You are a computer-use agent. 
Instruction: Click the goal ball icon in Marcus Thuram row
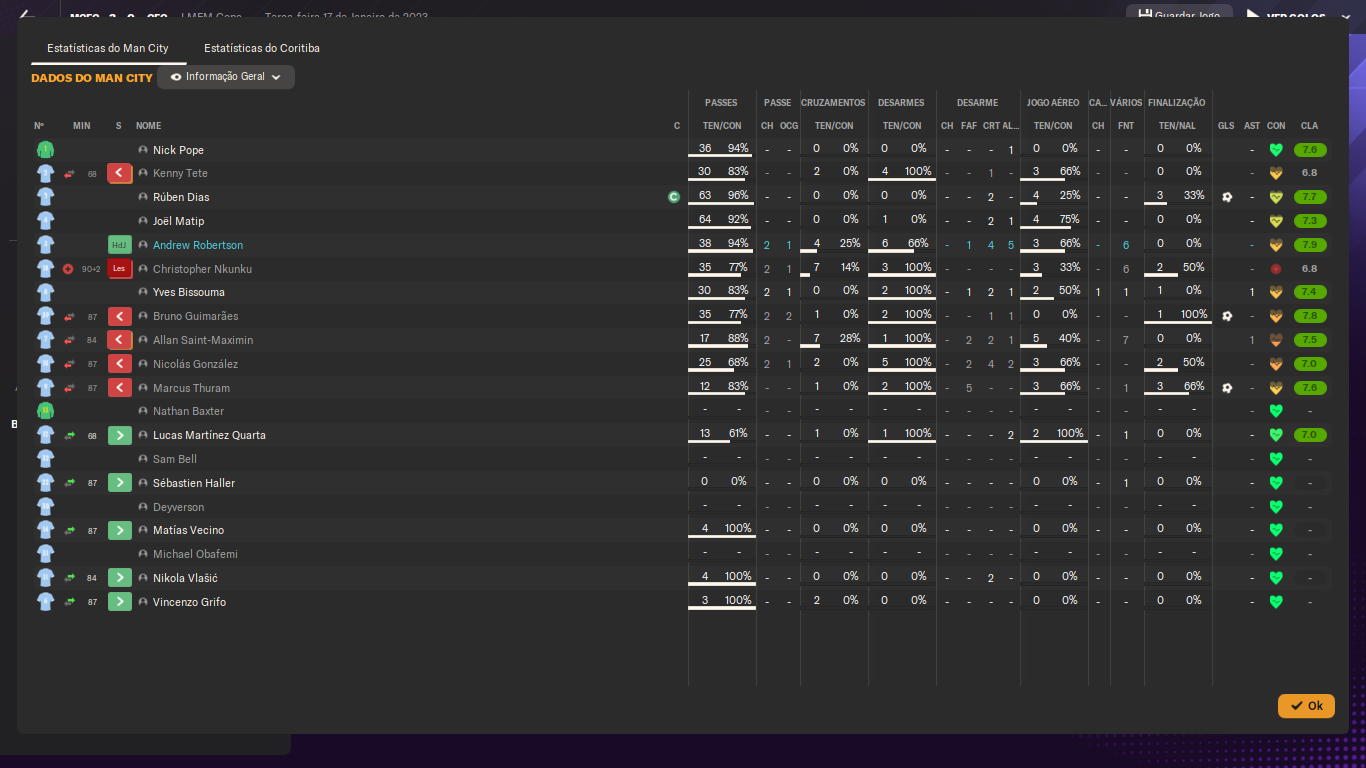pyautogui.click(x=1227, y=388)
